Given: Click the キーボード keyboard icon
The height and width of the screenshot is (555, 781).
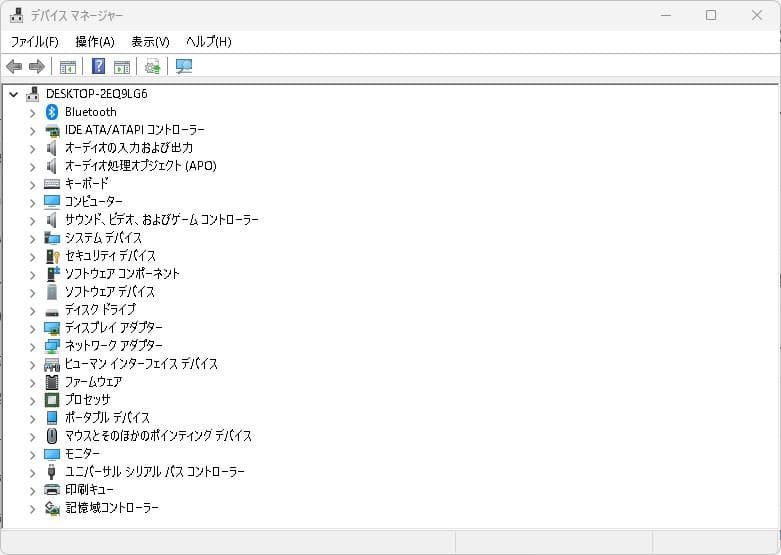Looking at the screenshot, I should pyautogui.click(x=53, y=184).
